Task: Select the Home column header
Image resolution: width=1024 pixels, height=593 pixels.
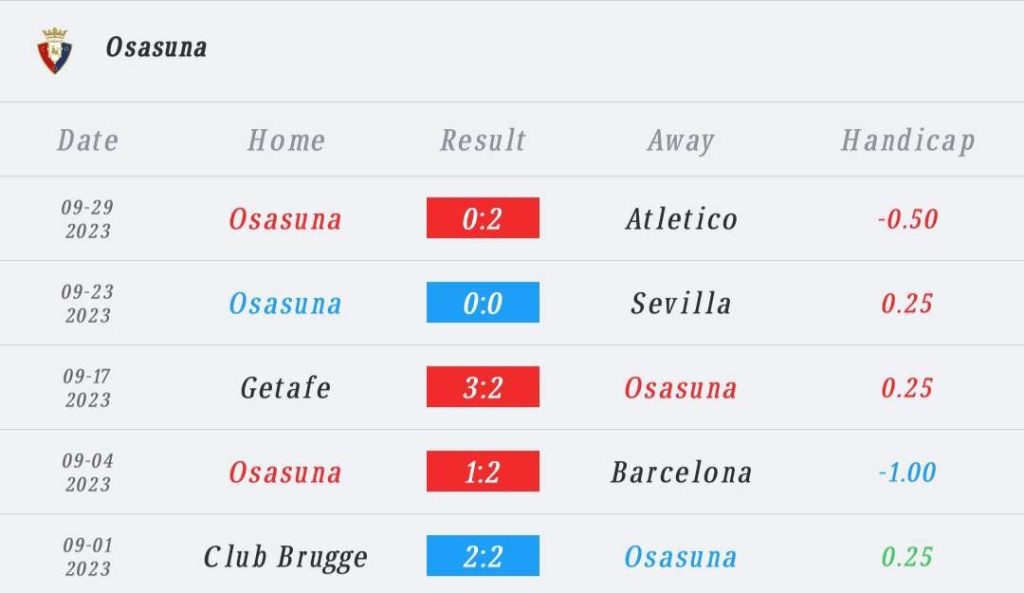Action: coord(286,140)
